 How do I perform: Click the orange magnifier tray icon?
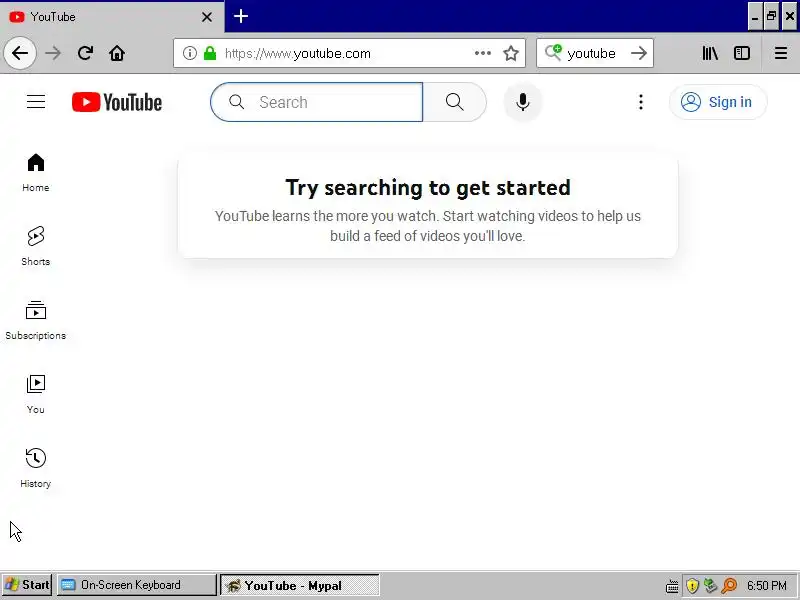[x=730, y=585]
